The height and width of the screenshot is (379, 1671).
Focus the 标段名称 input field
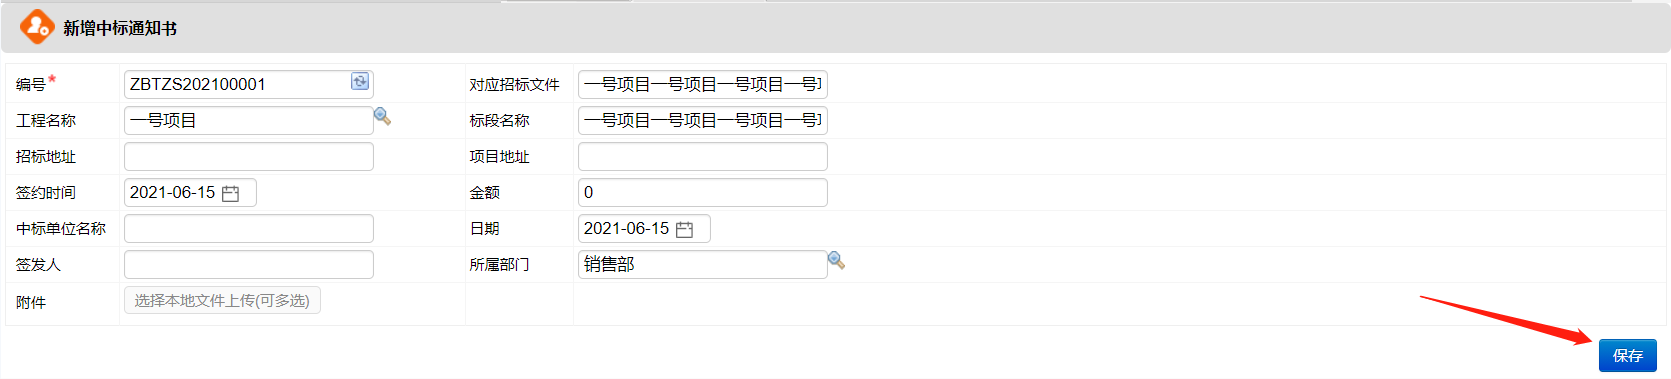click(702, 120)
